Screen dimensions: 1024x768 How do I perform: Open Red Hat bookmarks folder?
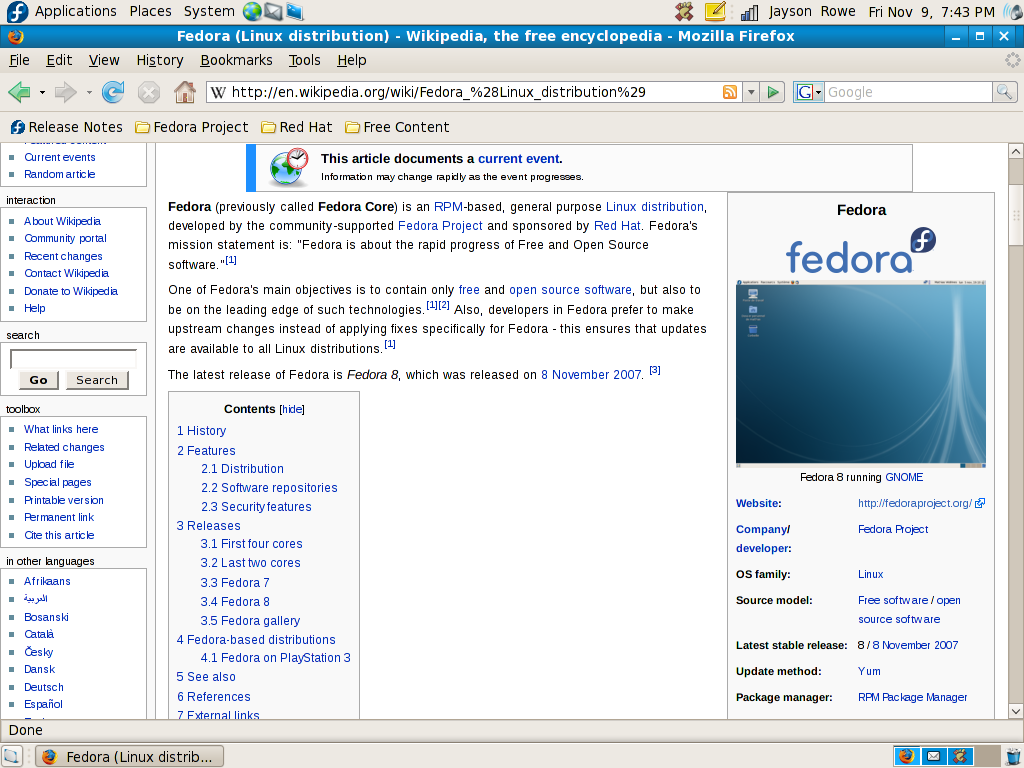[x=296, y=127]
